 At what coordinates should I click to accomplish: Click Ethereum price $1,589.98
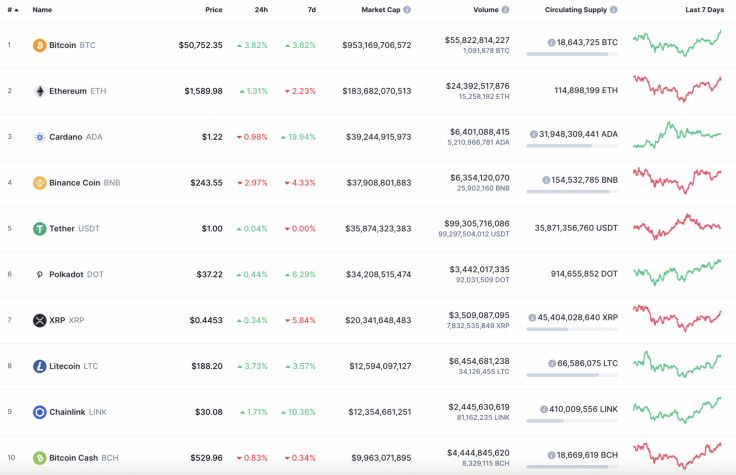203,91
